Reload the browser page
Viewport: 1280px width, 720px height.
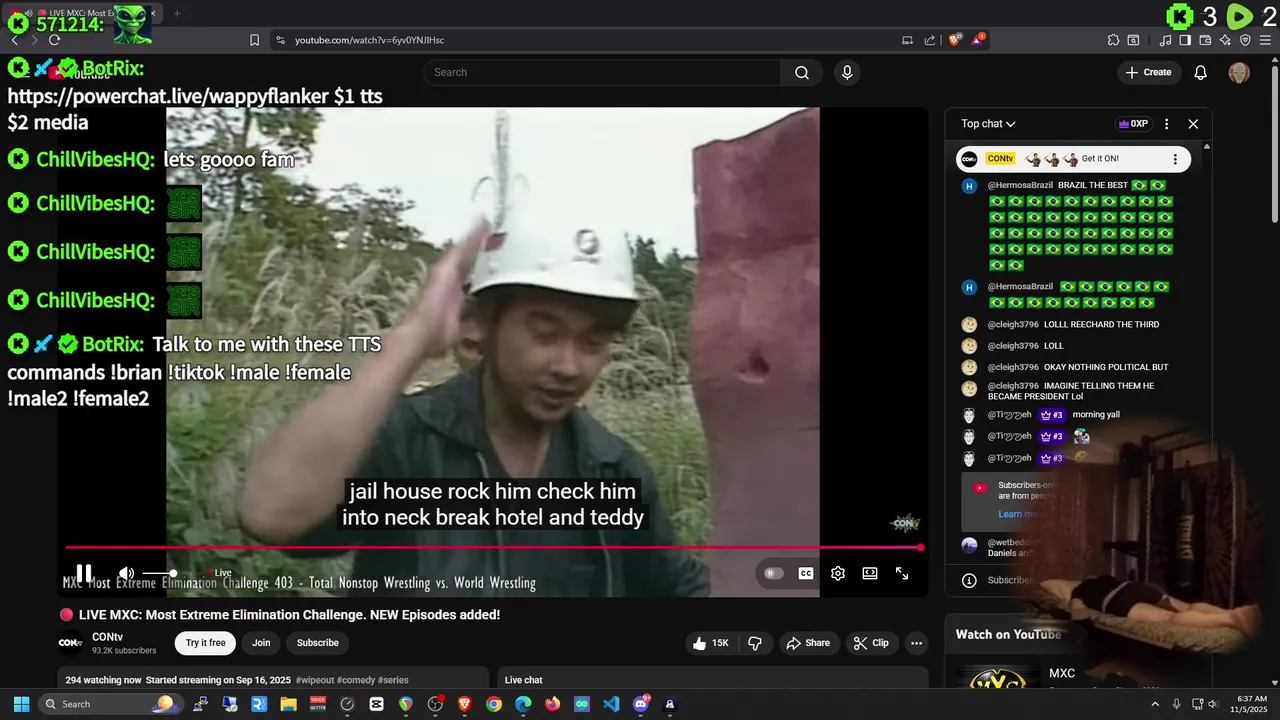pos(54,40)
